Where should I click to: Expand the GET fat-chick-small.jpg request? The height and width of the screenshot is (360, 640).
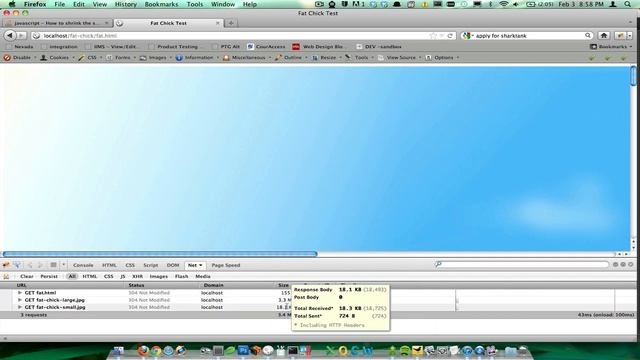click(20, 307)
